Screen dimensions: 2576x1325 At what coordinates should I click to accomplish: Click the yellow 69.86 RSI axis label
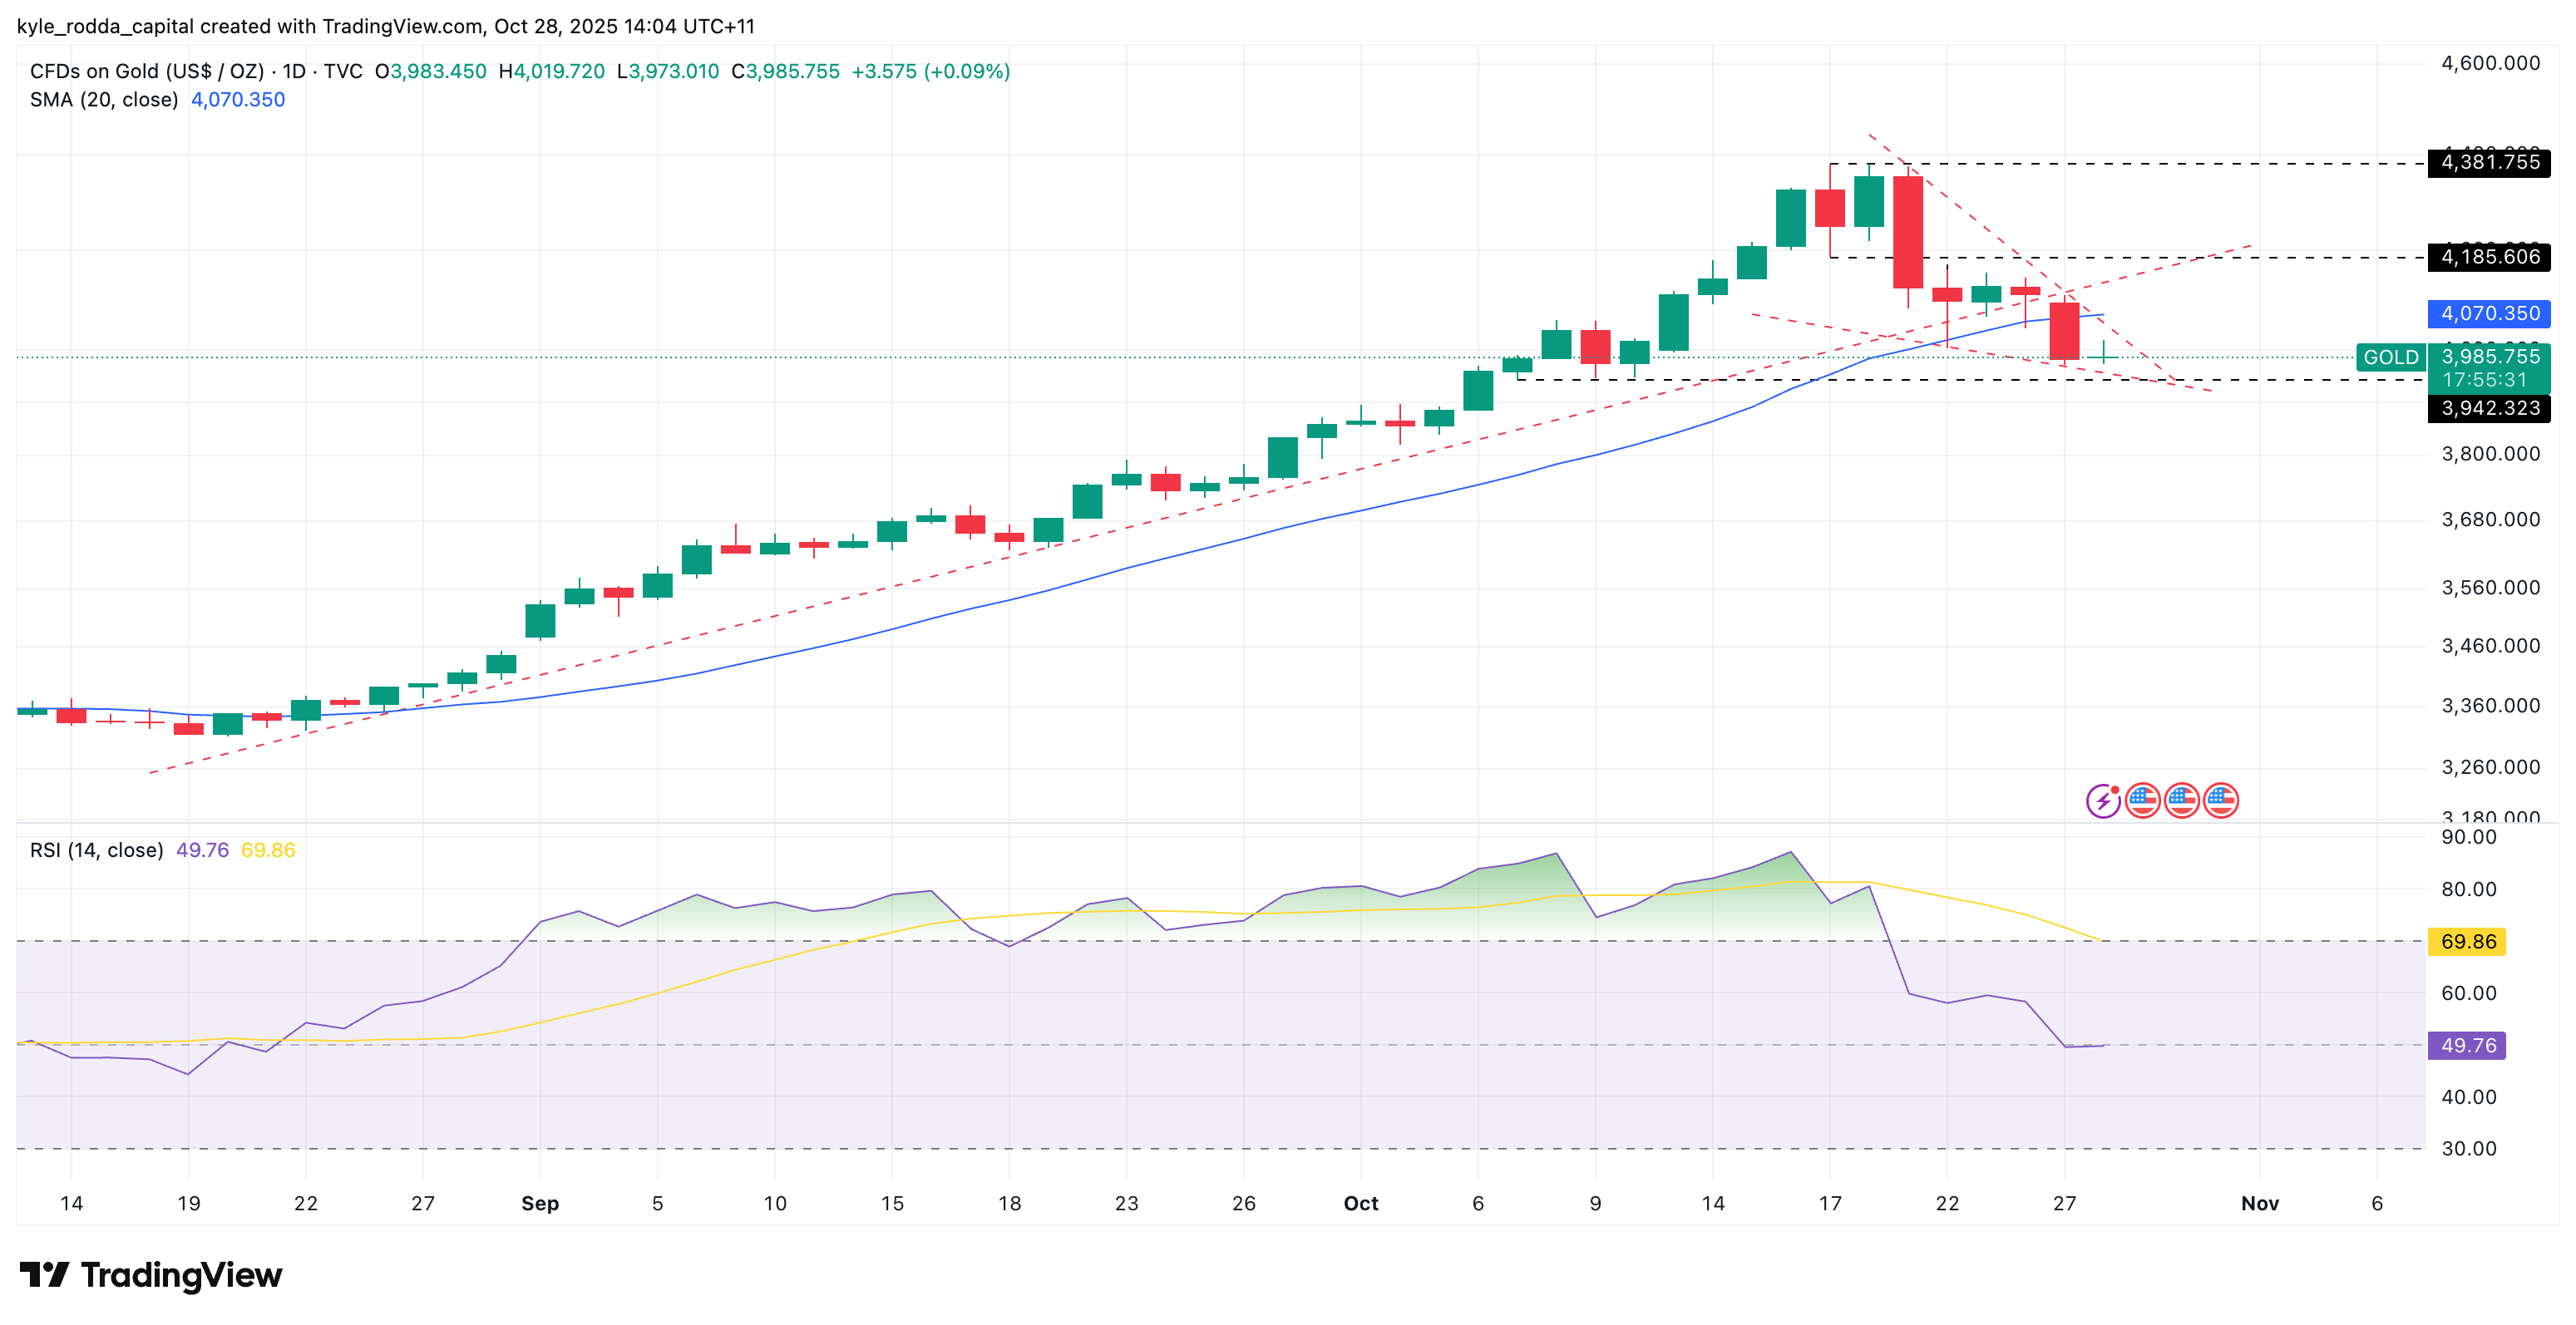tap(2467, 941)
